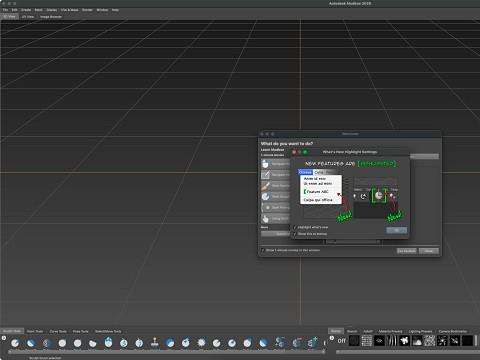Image resolution: width=480 pixels, height=360 pixels.
Task: Click the sculpt tools tray horizontal scrollbar
Action: 167,351
